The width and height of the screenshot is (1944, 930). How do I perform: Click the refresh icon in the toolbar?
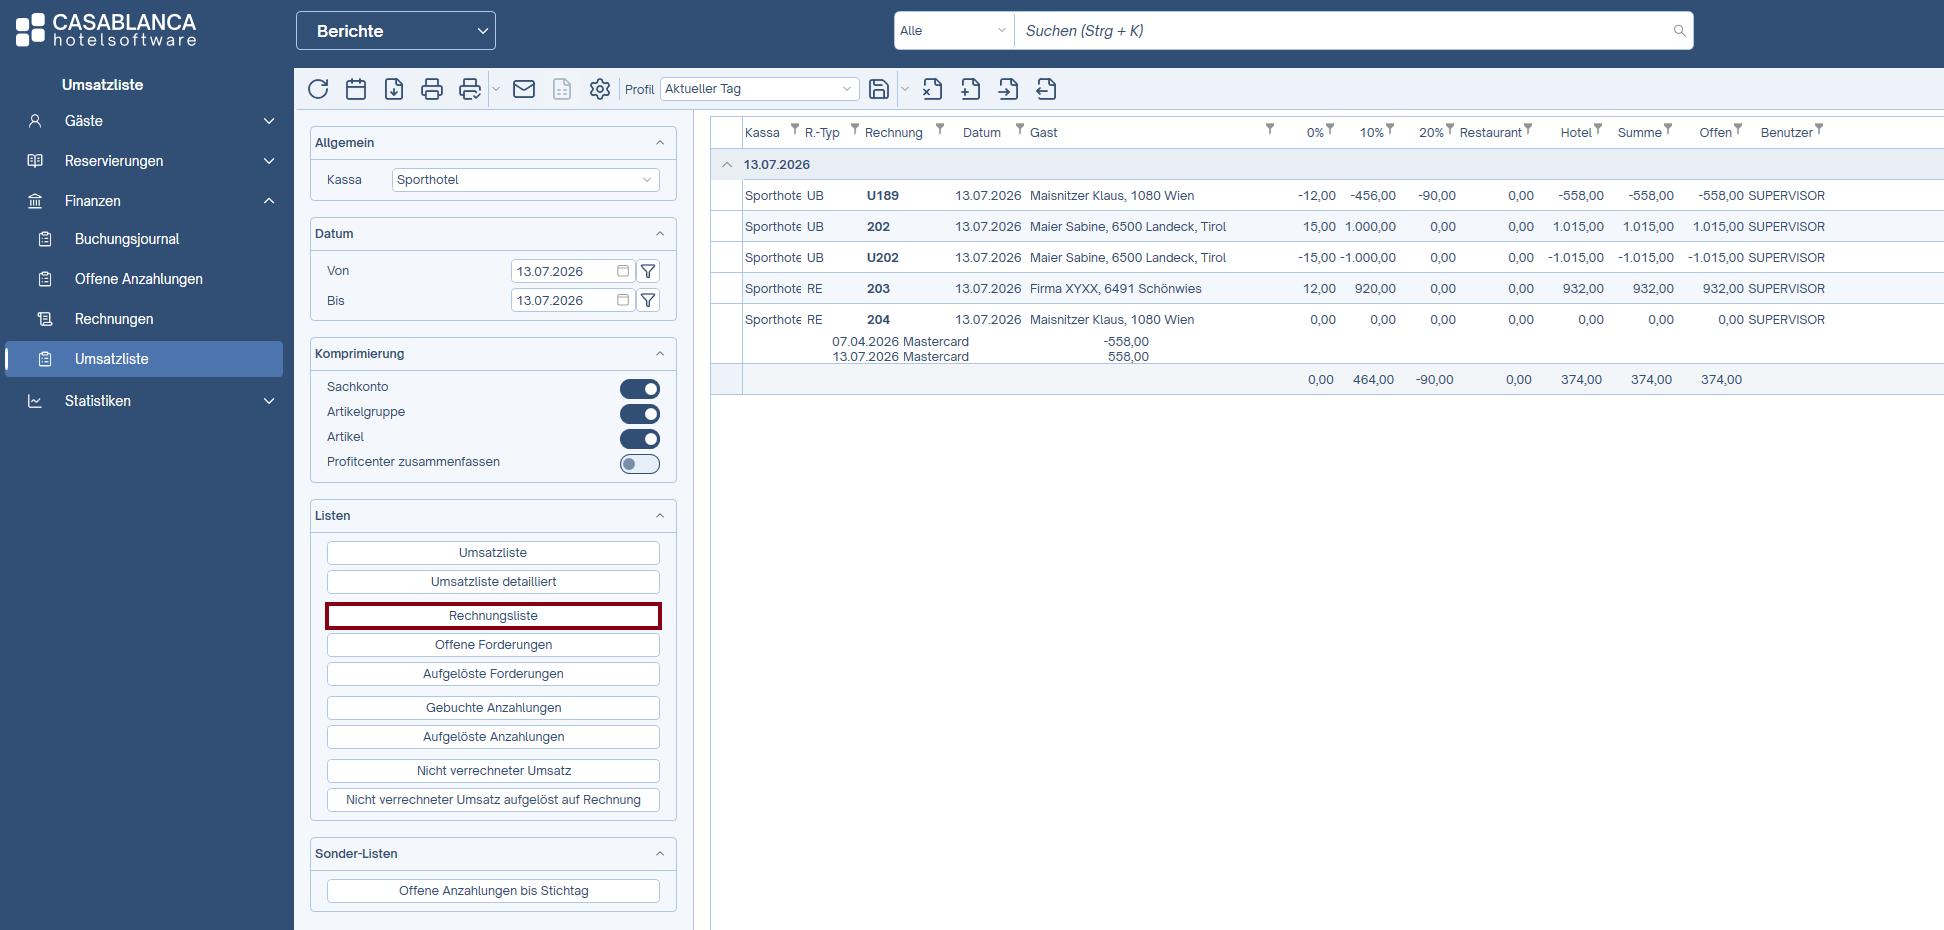click(318, 89)
